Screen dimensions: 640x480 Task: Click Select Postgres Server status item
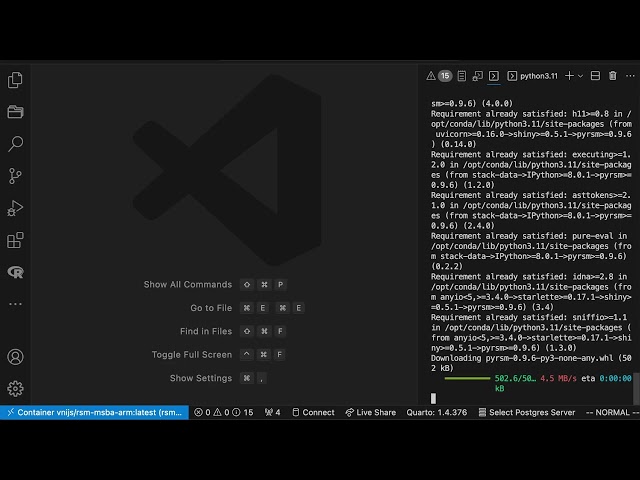pos(527,412)
